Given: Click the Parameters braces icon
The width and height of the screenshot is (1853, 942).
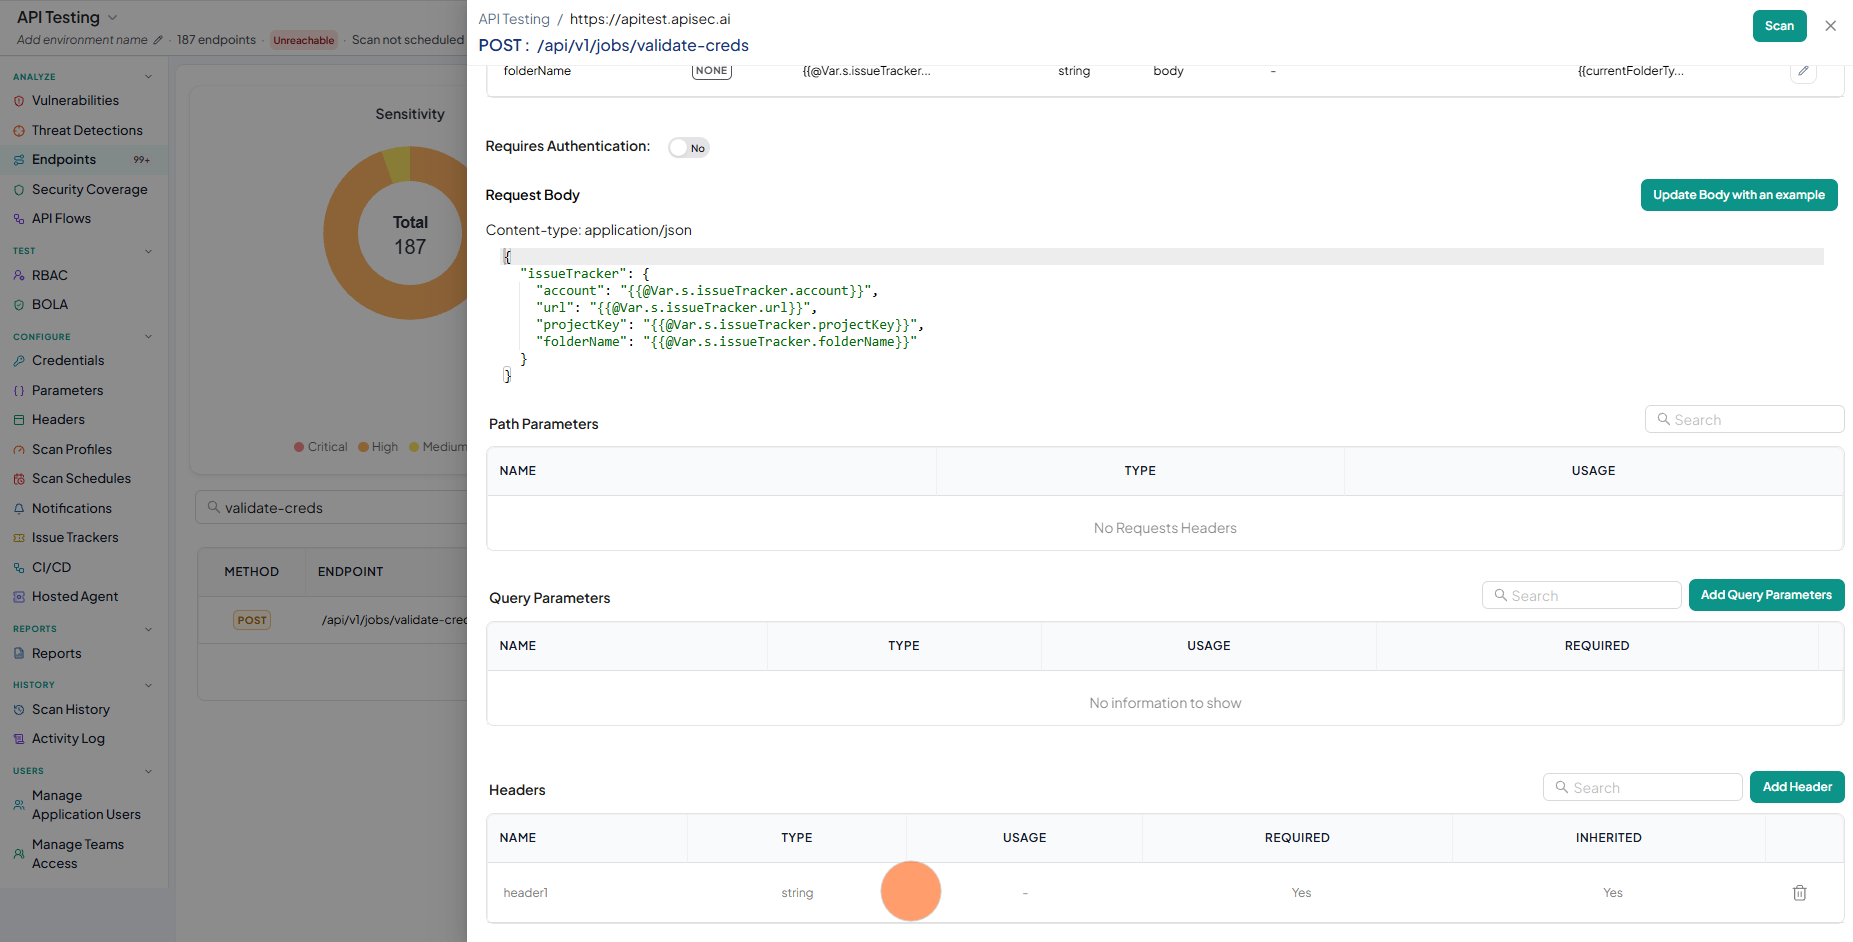Looking at the screenshot, I should pyautogui.click(x=19, y=391).
